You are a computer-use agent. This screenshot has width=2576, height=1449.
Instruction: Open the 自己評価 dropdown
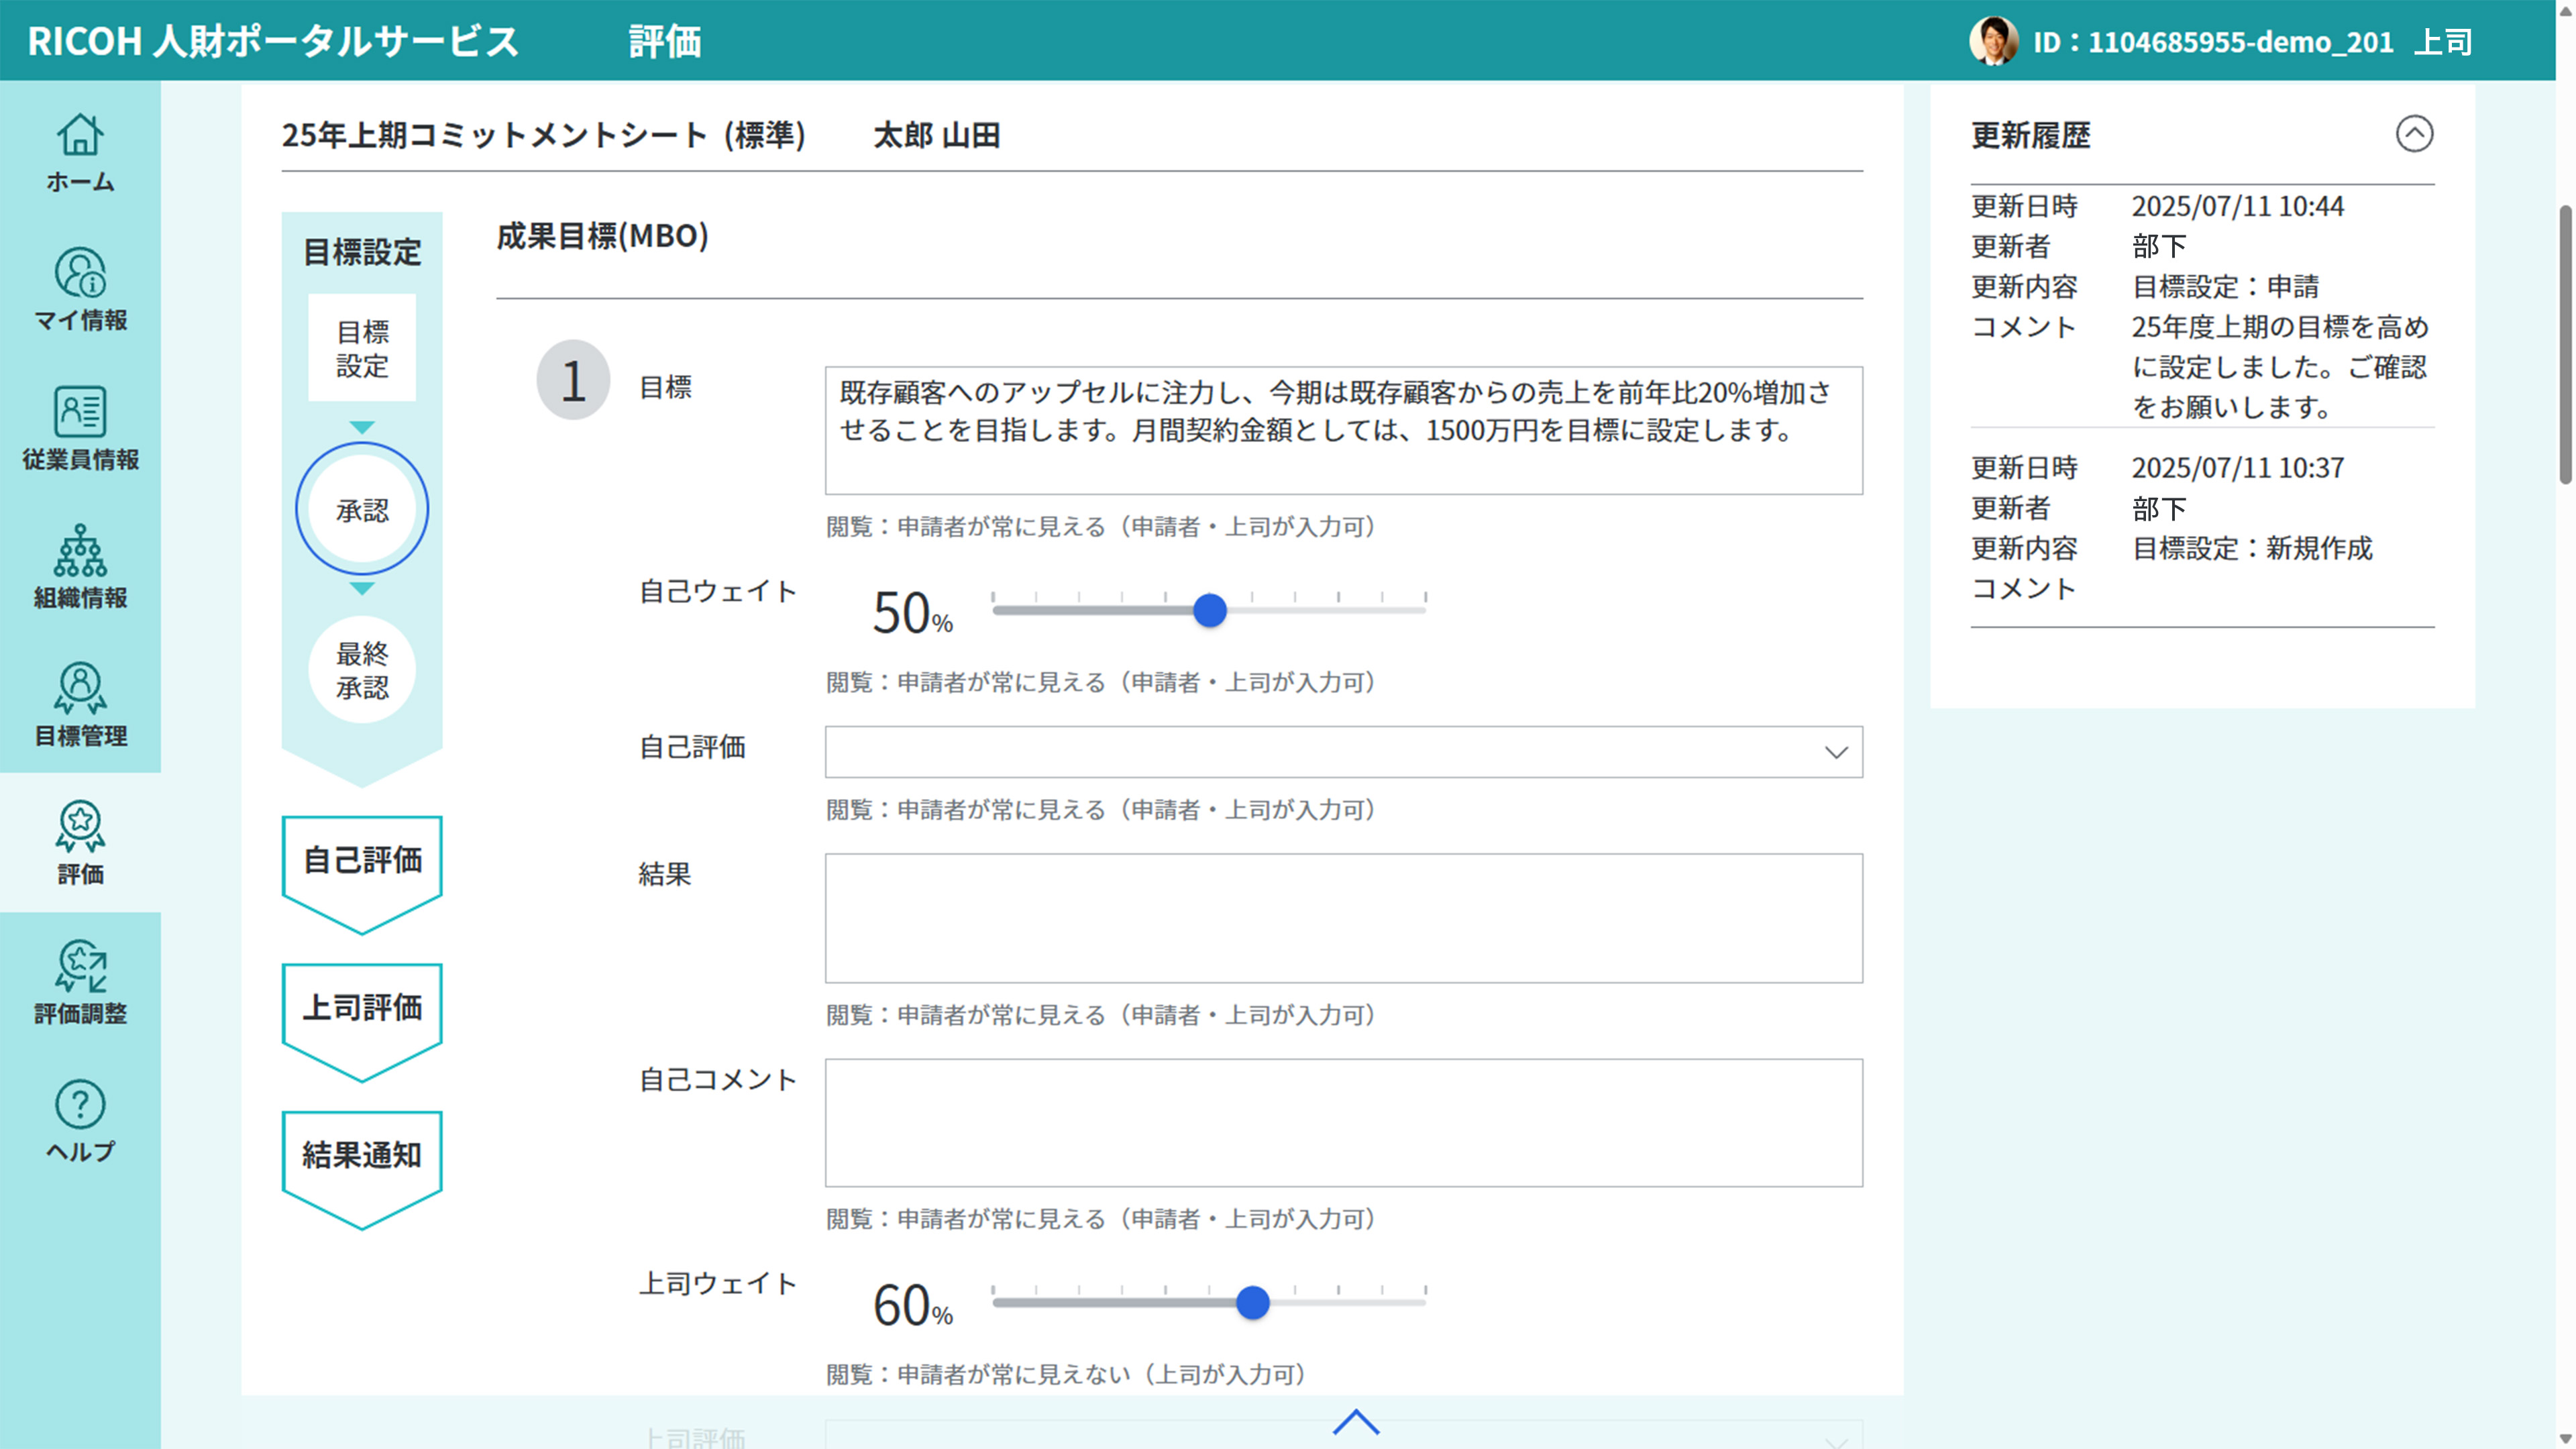click(x=1342, y=752)
